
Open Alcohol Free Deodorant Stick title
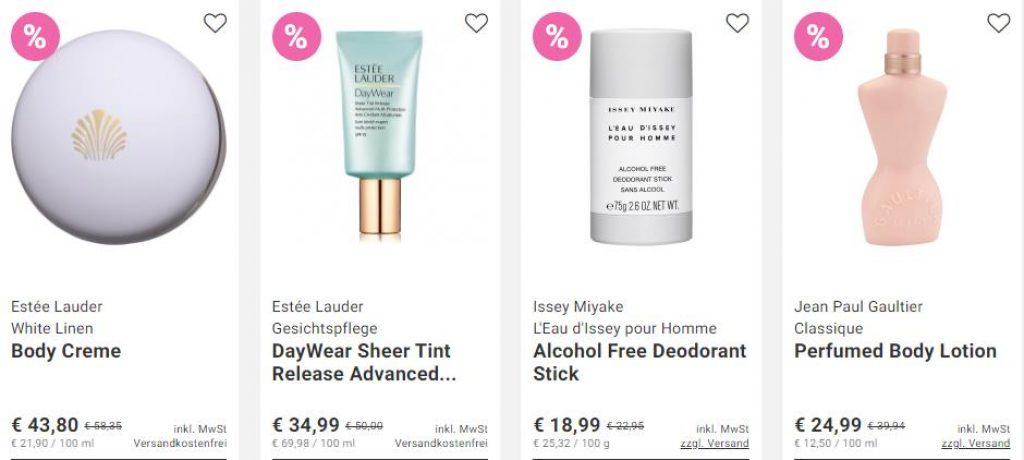tap(639, 362)
